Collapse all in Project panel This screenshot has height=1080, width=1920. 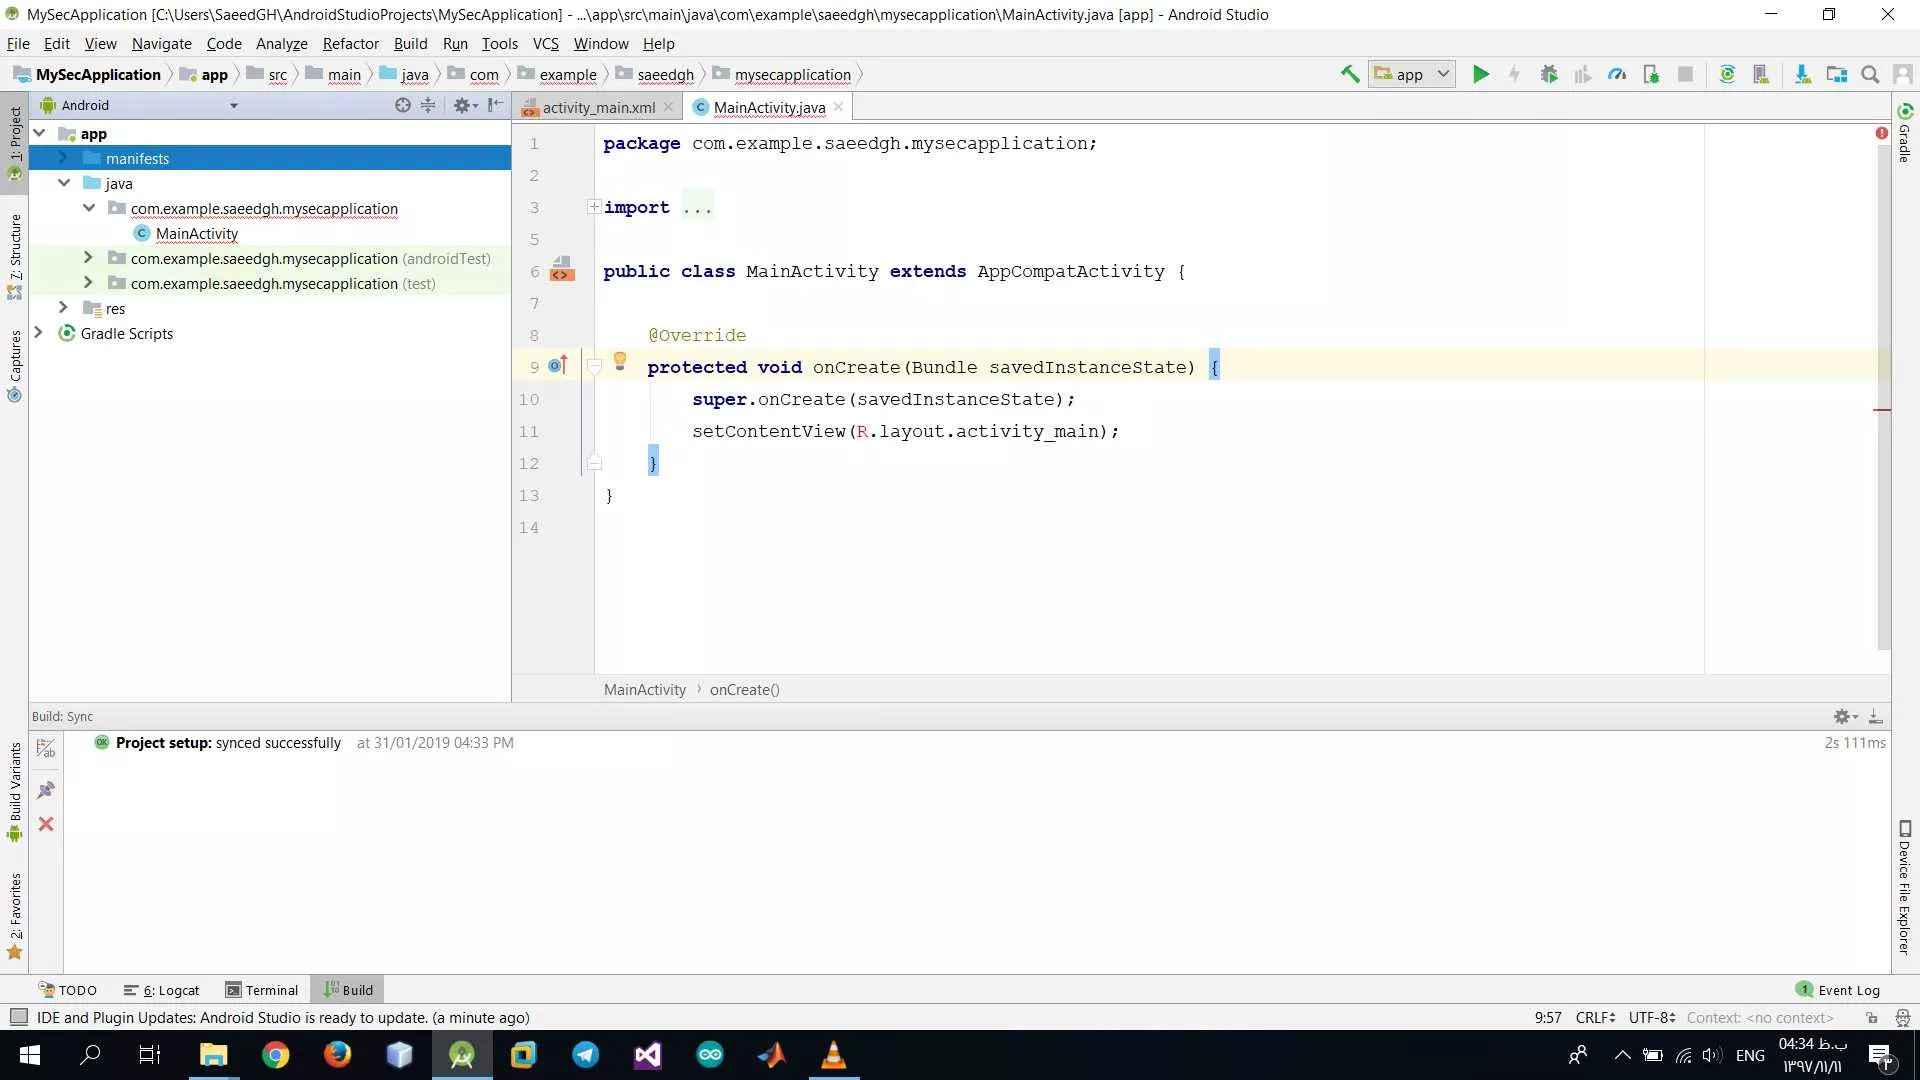coord(428,105)
